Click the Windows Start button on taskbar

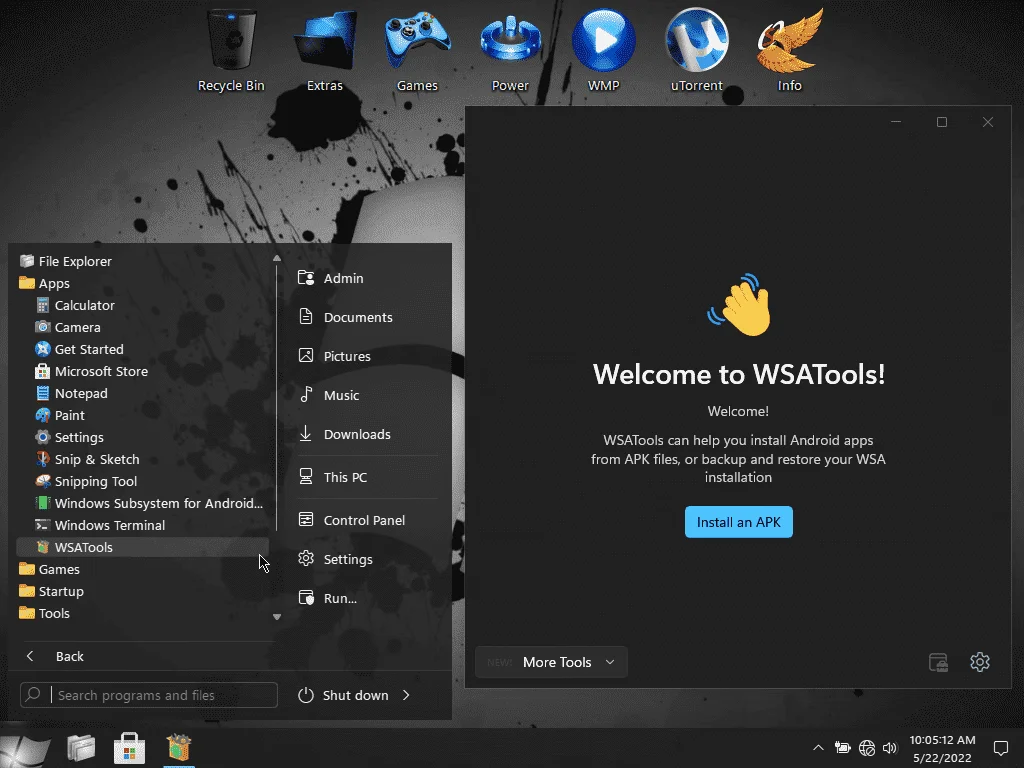(26, 748)
